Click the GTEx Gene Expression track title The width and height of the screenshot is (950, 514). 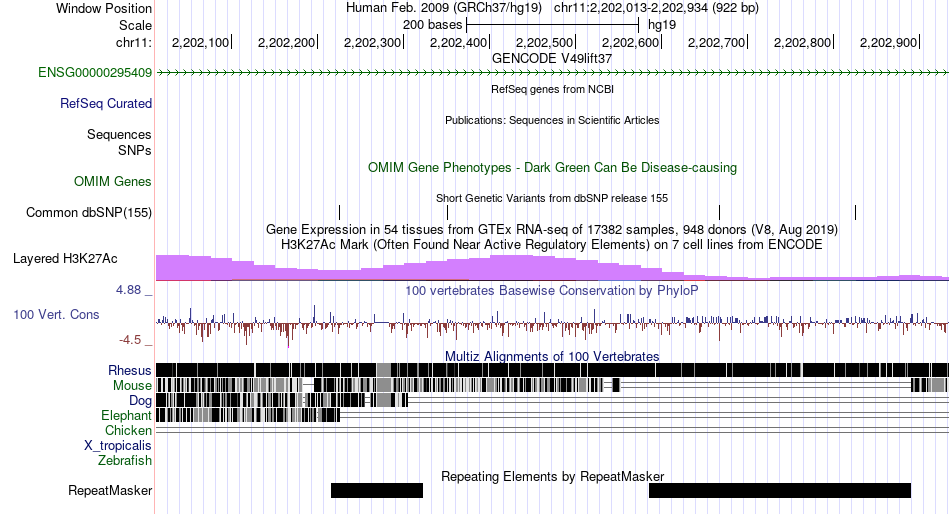552,230
